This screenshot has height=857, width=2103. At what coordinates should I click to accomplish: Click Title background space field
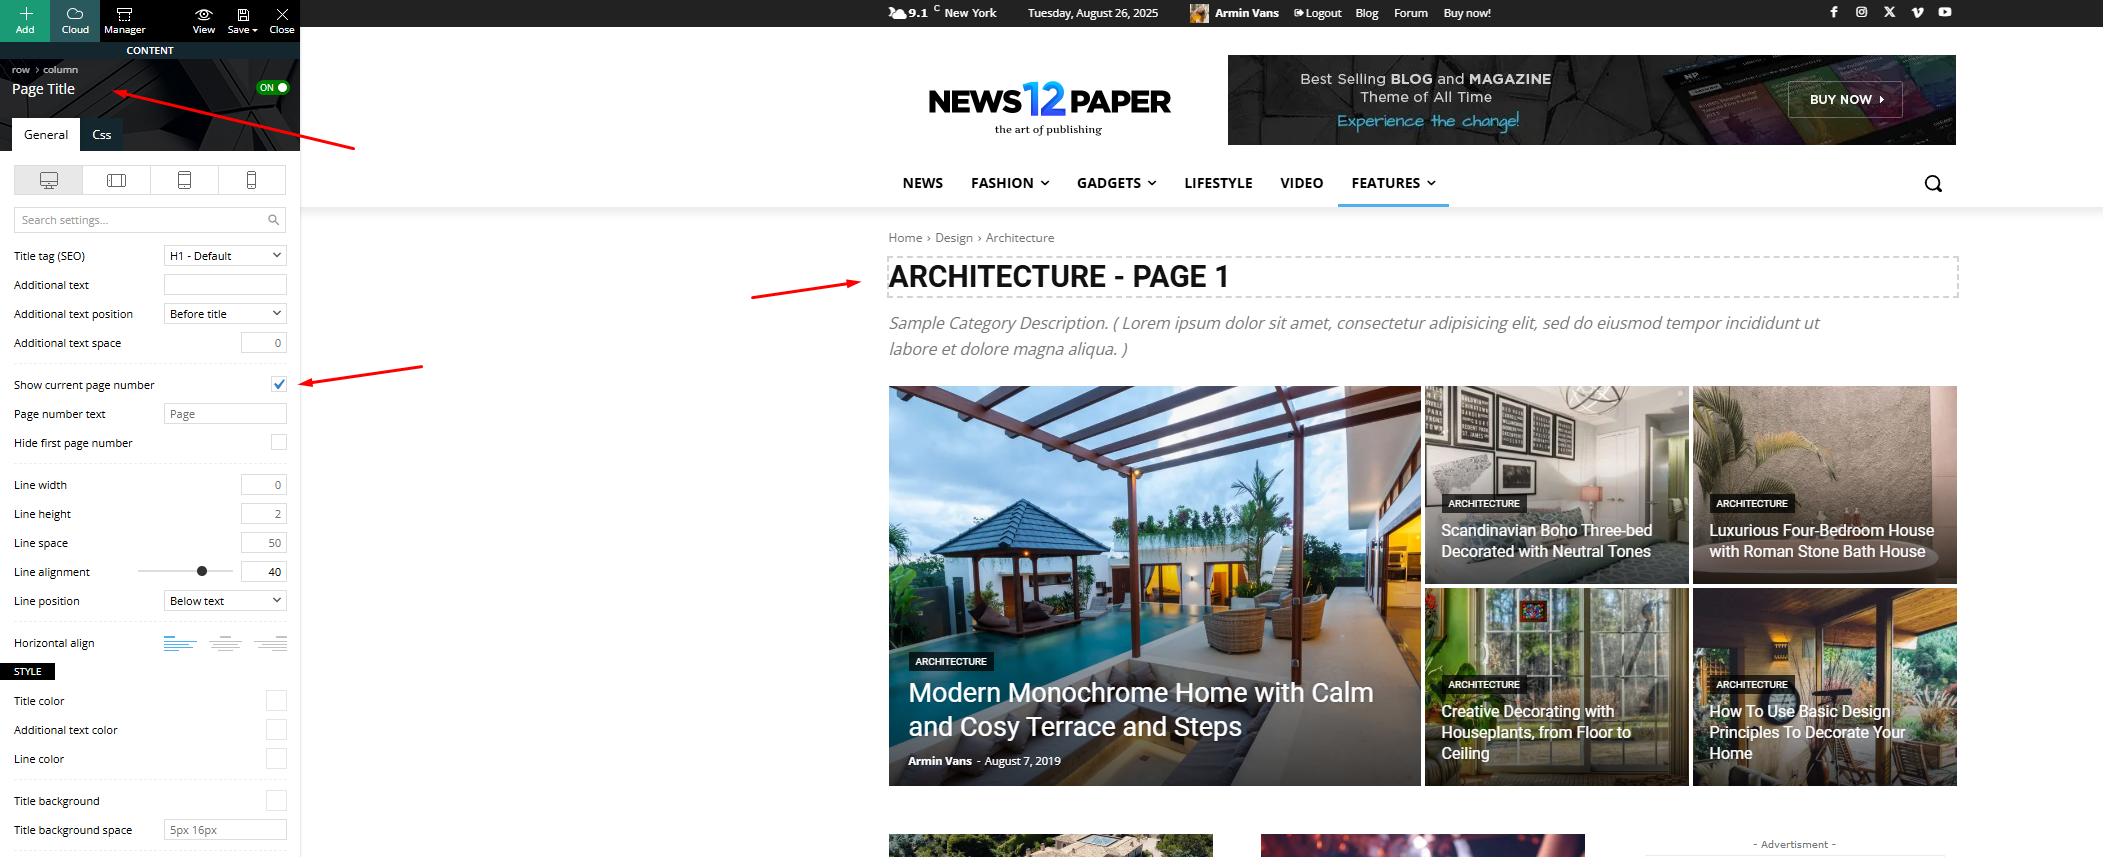(225, 830)
